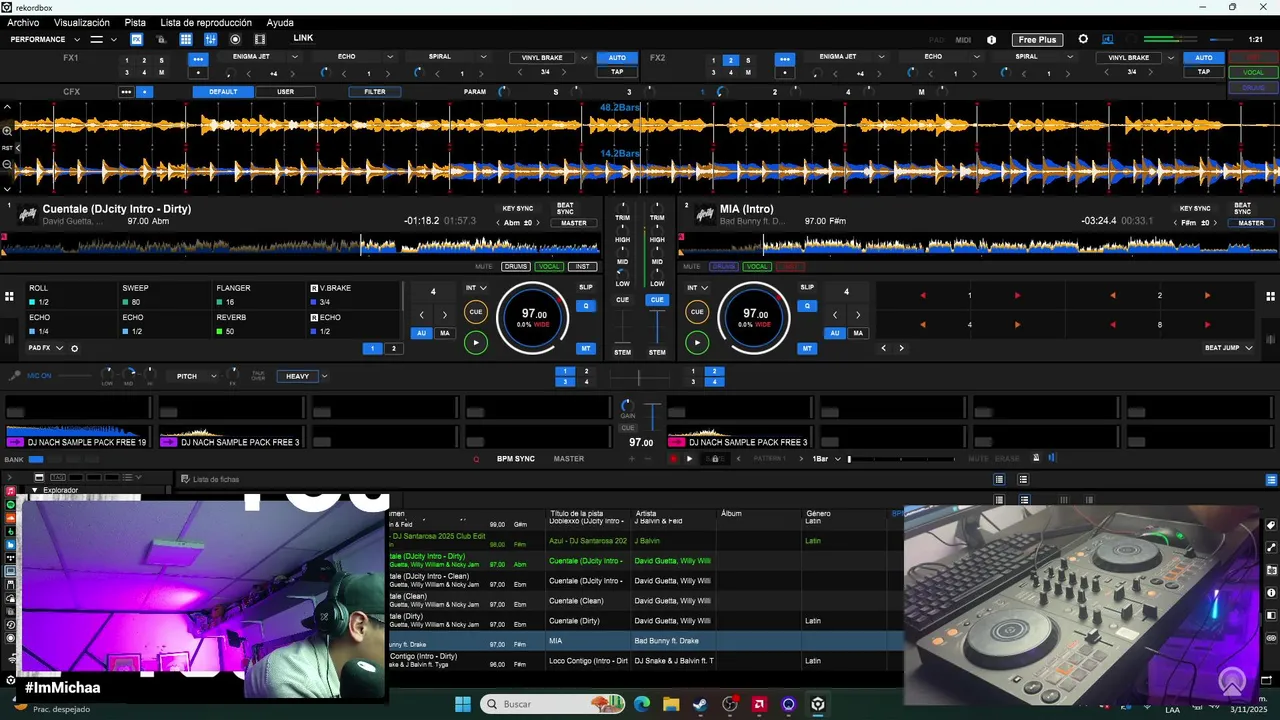Click the recording panel icon in top toolbar
The width and height of the screenshot is (1280, 720).
235,39
